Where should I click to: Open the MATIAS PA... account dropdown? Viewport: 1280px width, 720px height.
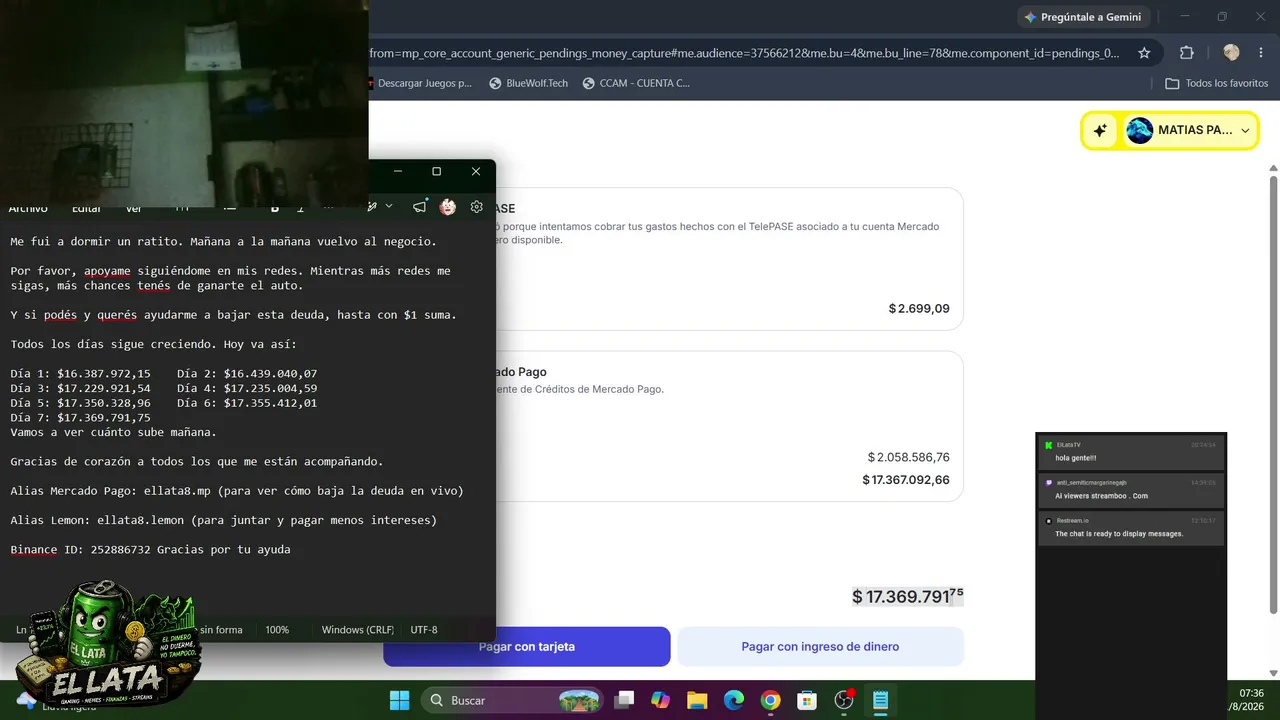coord(1189,130)
